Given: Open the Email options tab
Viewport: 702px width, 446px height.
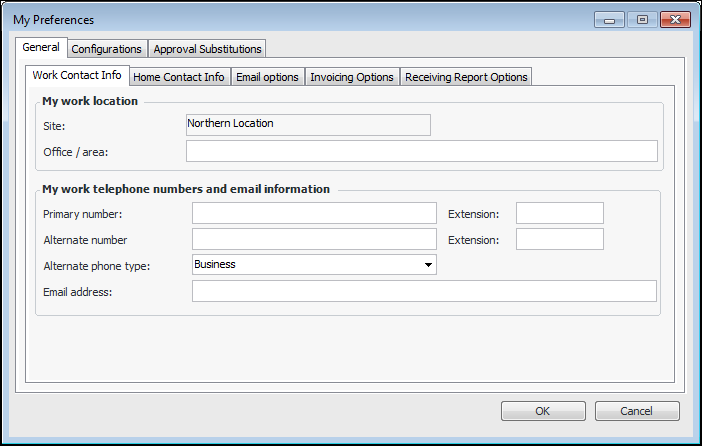Looking at the screenshot, I should pyautogui.click(x=267, y=77).
